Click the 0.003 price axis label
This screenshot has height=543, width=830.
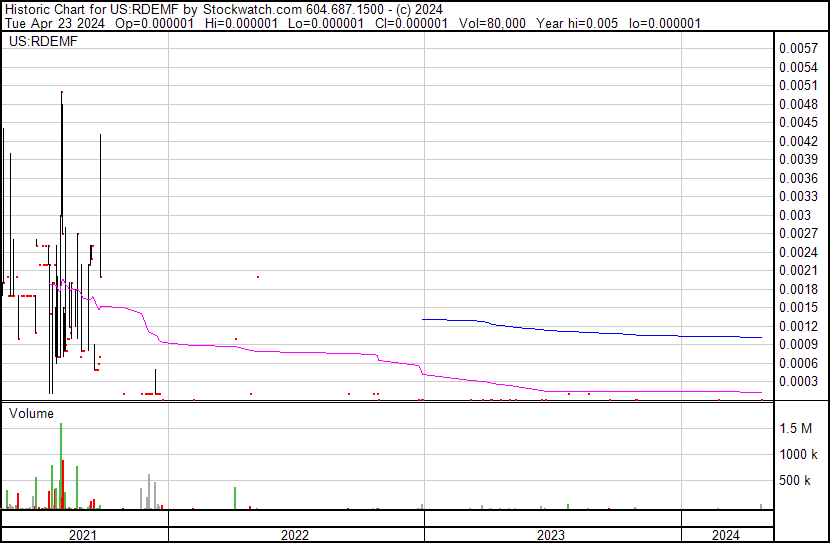click(794, 215)
